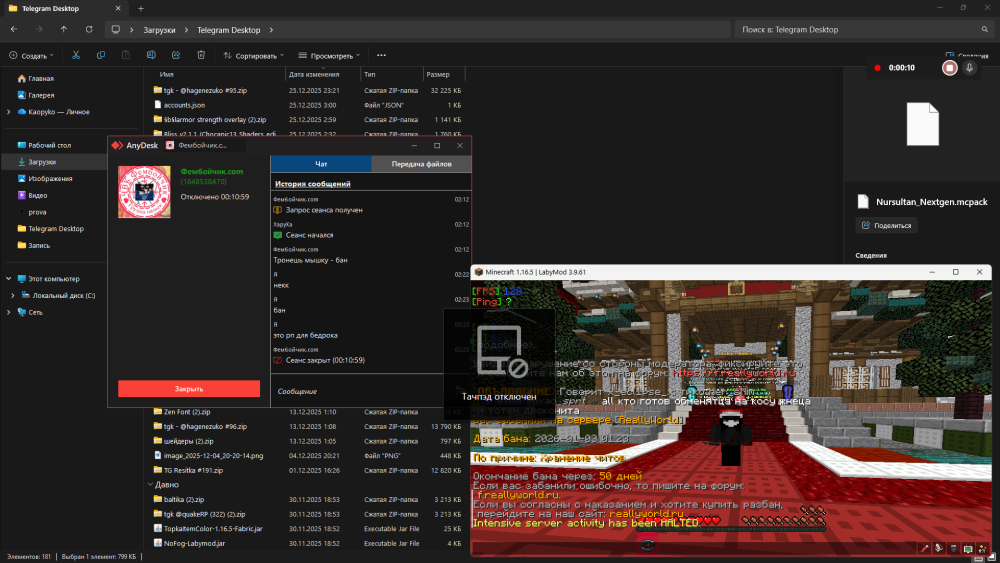Image resolution: width=1000 pixels, height=563 pixels.
Task: Click the Share icon in Explorer toolbar
Action: tap(176, 55)
